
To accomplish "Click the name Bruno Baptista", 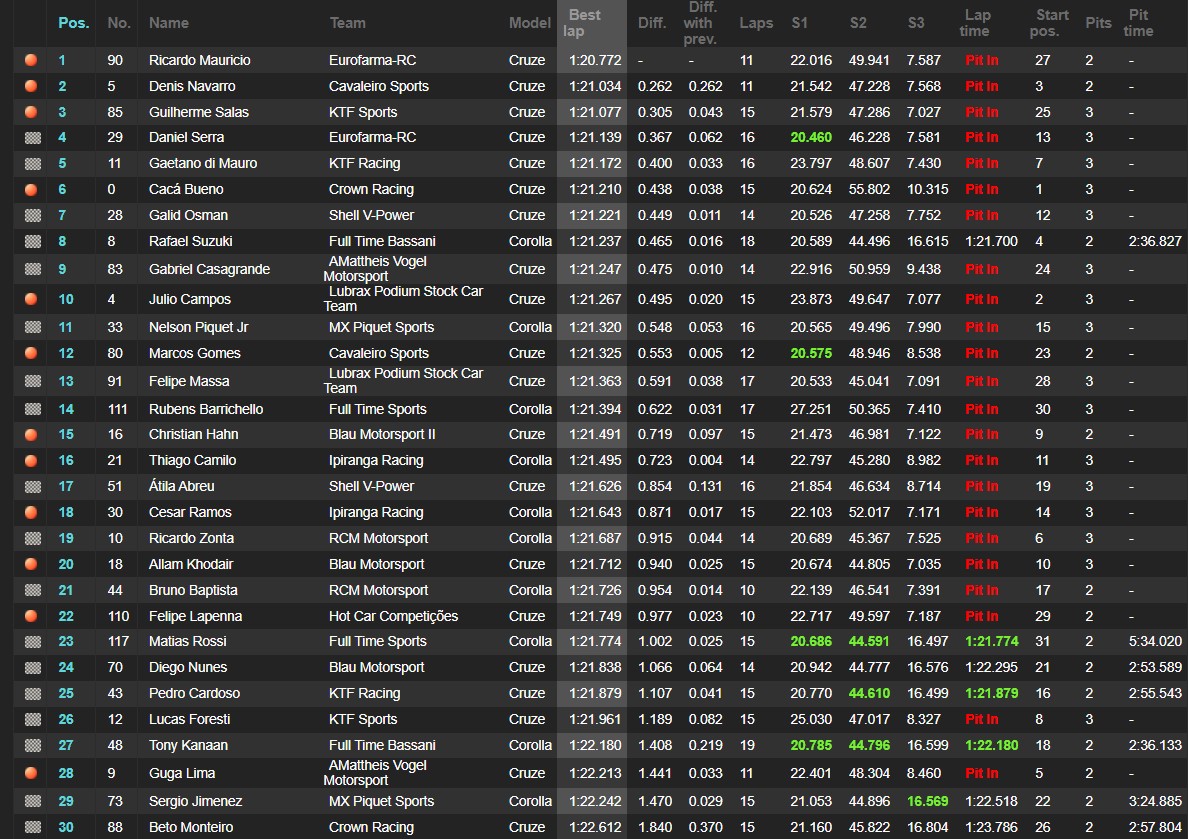I will (x=193, y=590).
